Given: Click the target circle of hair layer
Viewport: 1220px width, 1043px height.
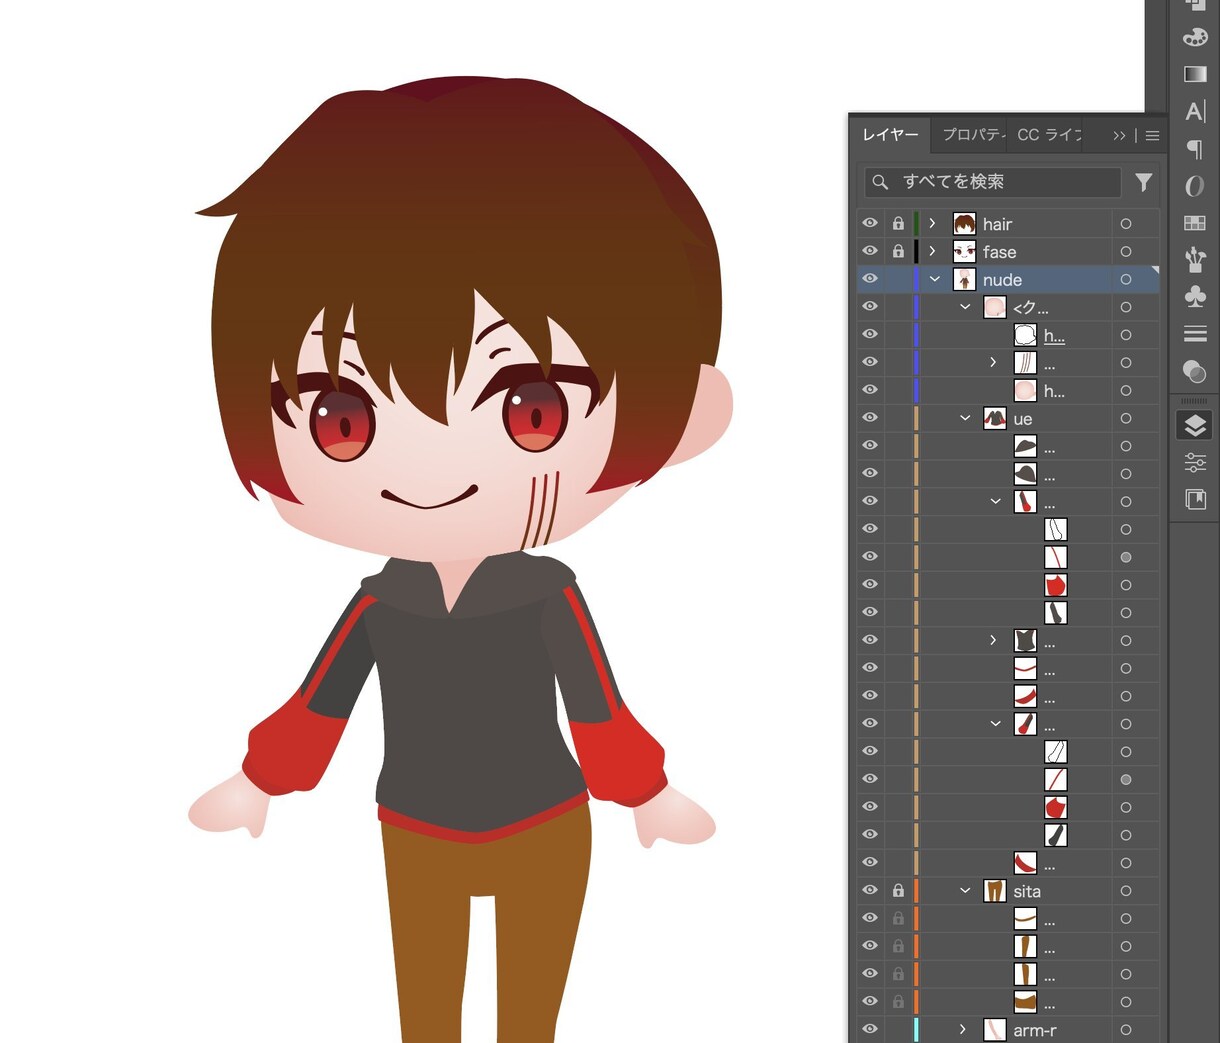Looking at the screenshot, I should (x=1126, y=224).
